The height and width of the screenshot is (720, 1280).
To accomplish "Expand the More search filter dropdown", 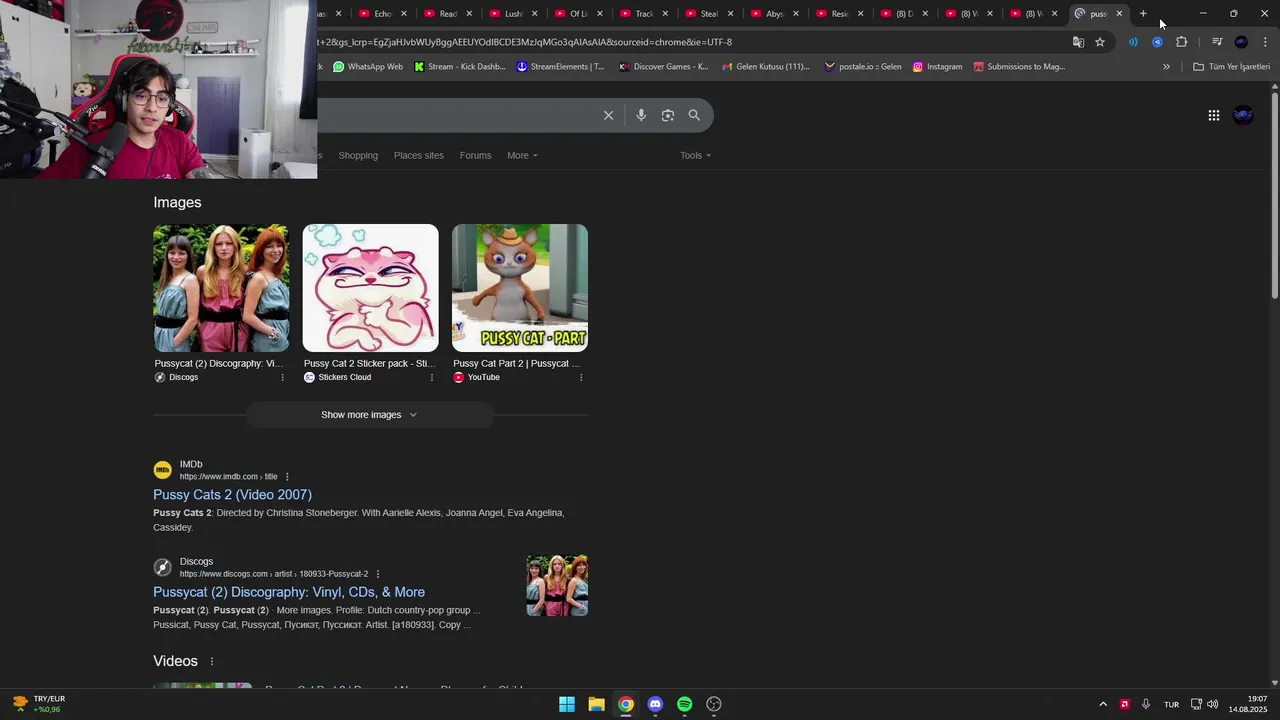I will [x=522, y=155].
